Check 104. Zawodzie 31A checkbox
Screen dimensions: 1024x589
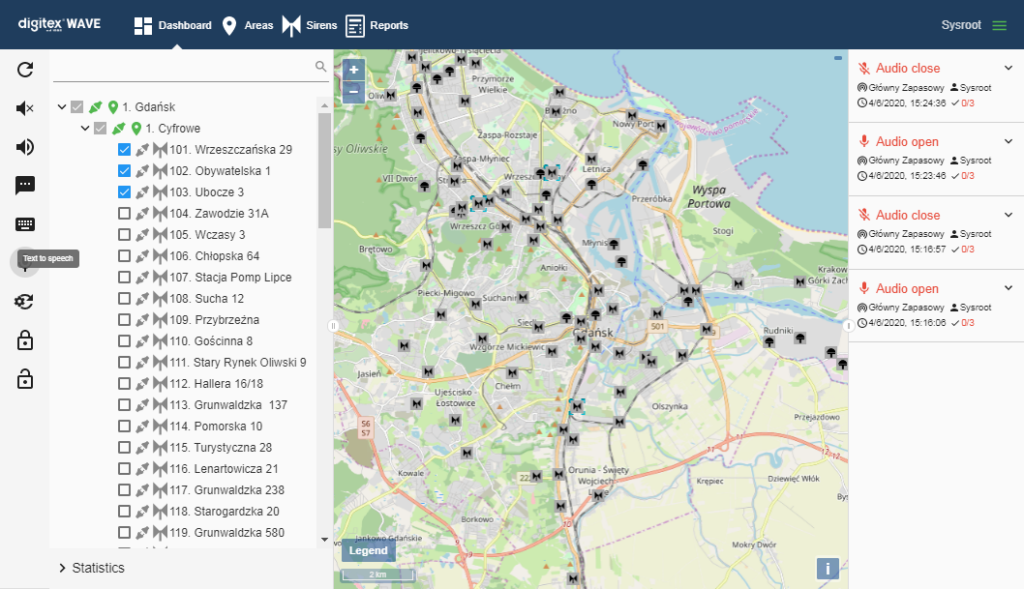(x=124, y=214)
